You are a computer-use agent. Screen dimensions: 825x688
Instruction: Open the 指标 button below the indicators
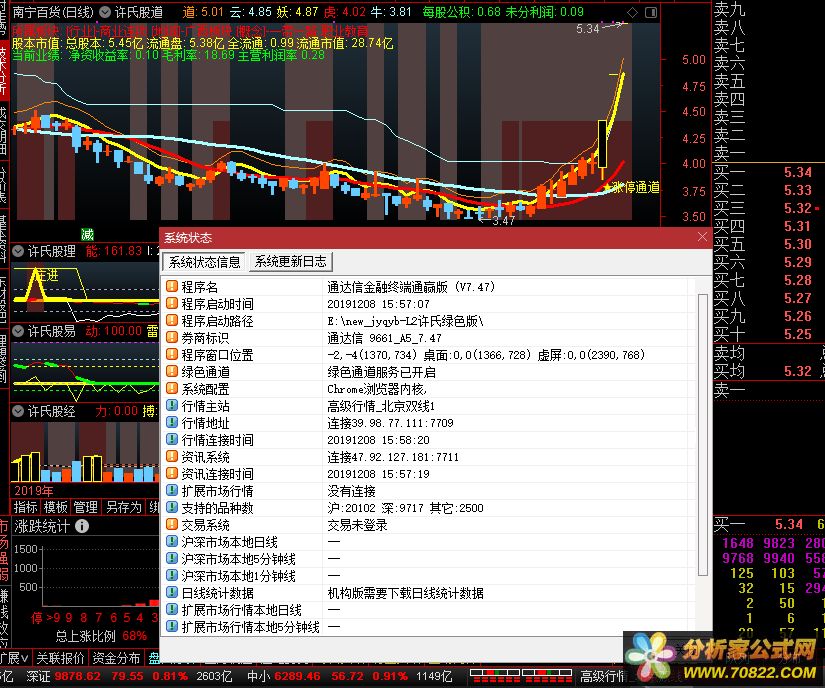point(26,507)
